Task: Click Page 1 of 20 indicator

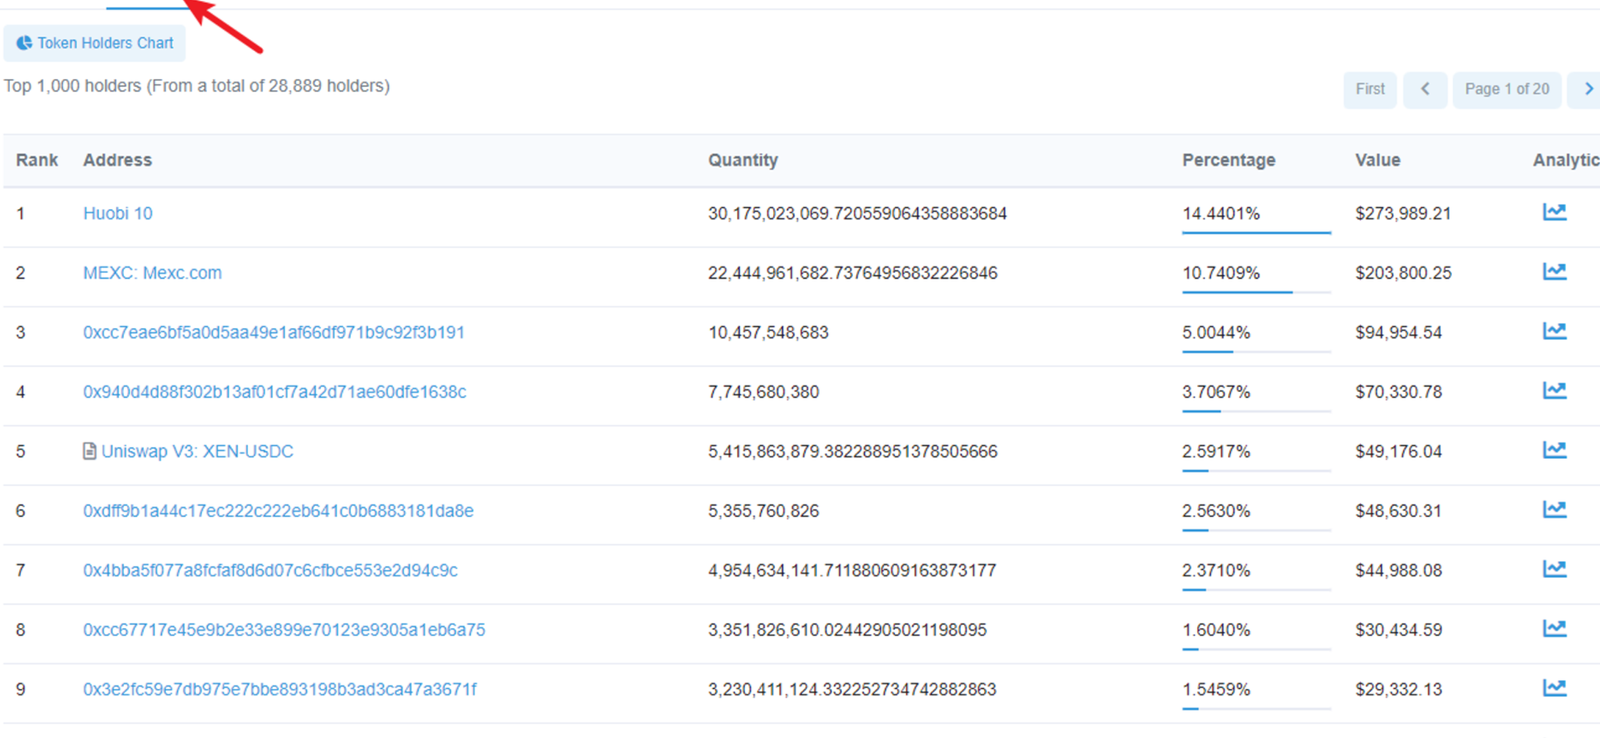Action: 1507,89
